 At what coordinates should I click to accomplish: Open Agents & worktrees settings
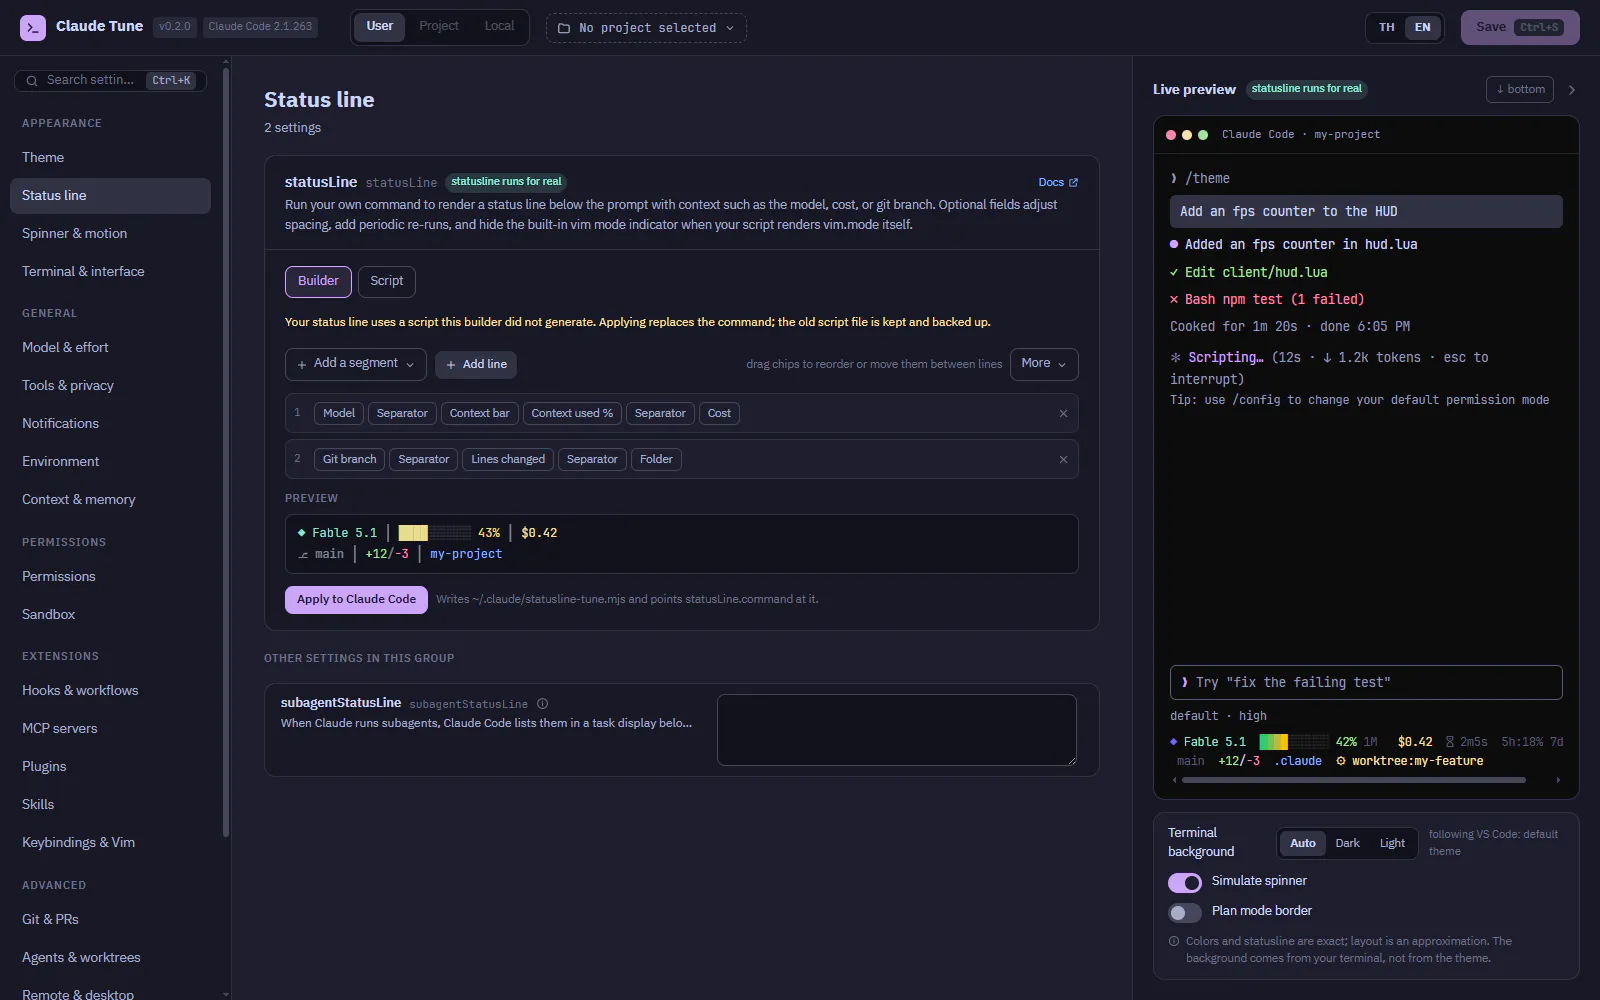coord(110,958)
